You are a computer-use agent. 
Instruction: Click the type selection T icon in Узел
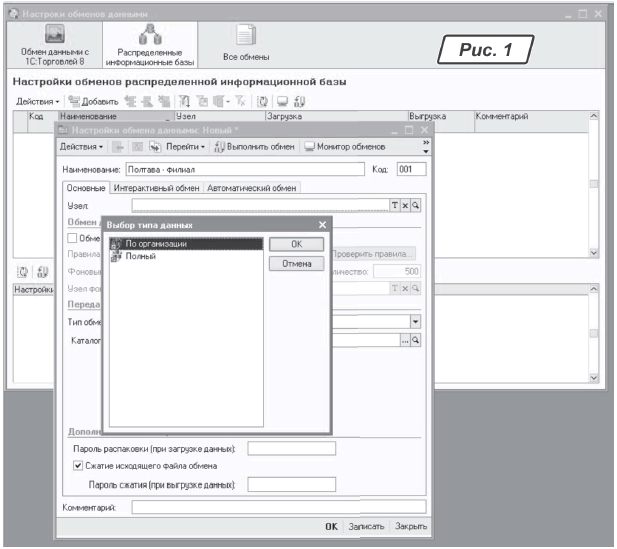point(395,205)
